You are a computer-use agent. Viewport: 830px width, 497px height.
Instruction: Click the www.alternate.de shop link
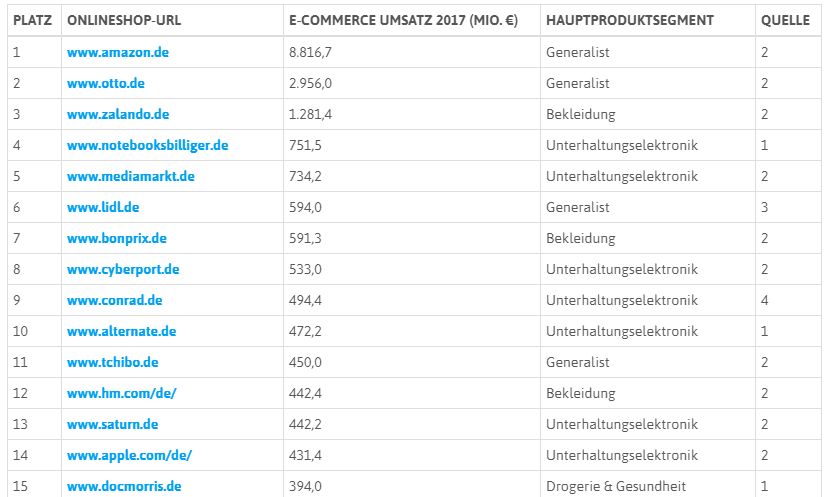(x=122, y=331)
